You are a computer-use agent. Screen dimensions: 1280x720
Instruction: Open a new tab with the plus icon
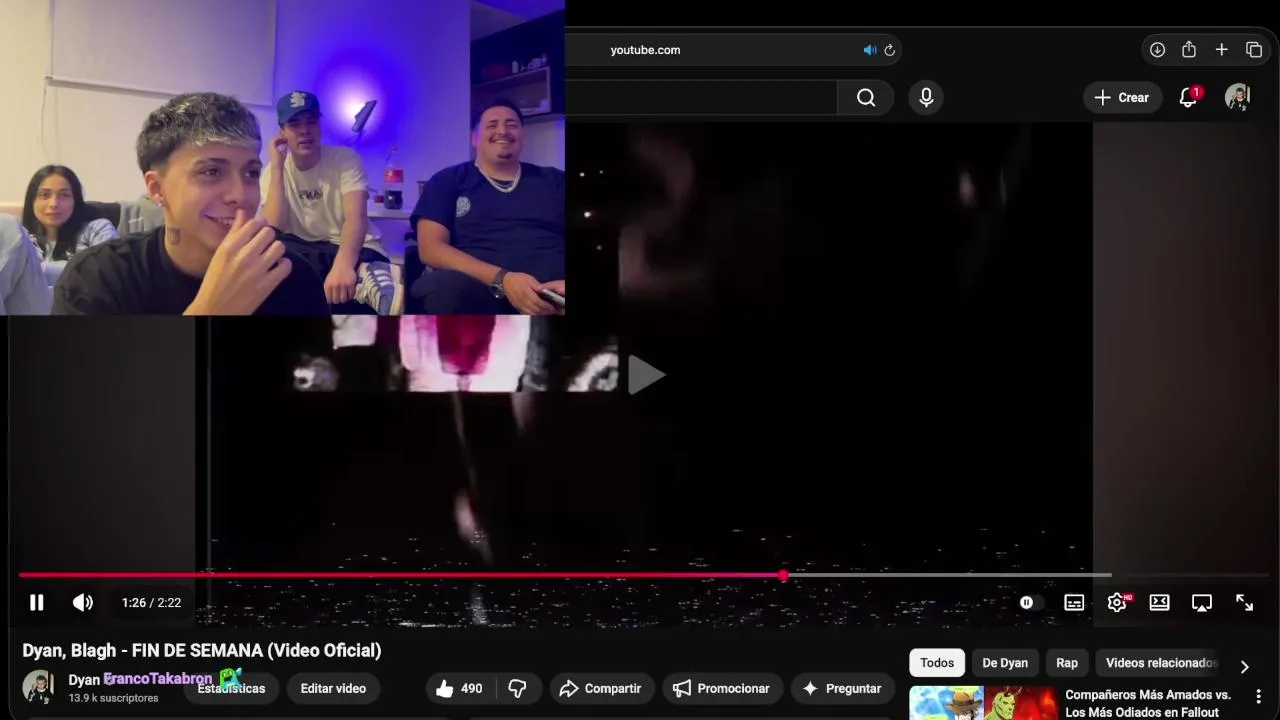click(1221, 49)
